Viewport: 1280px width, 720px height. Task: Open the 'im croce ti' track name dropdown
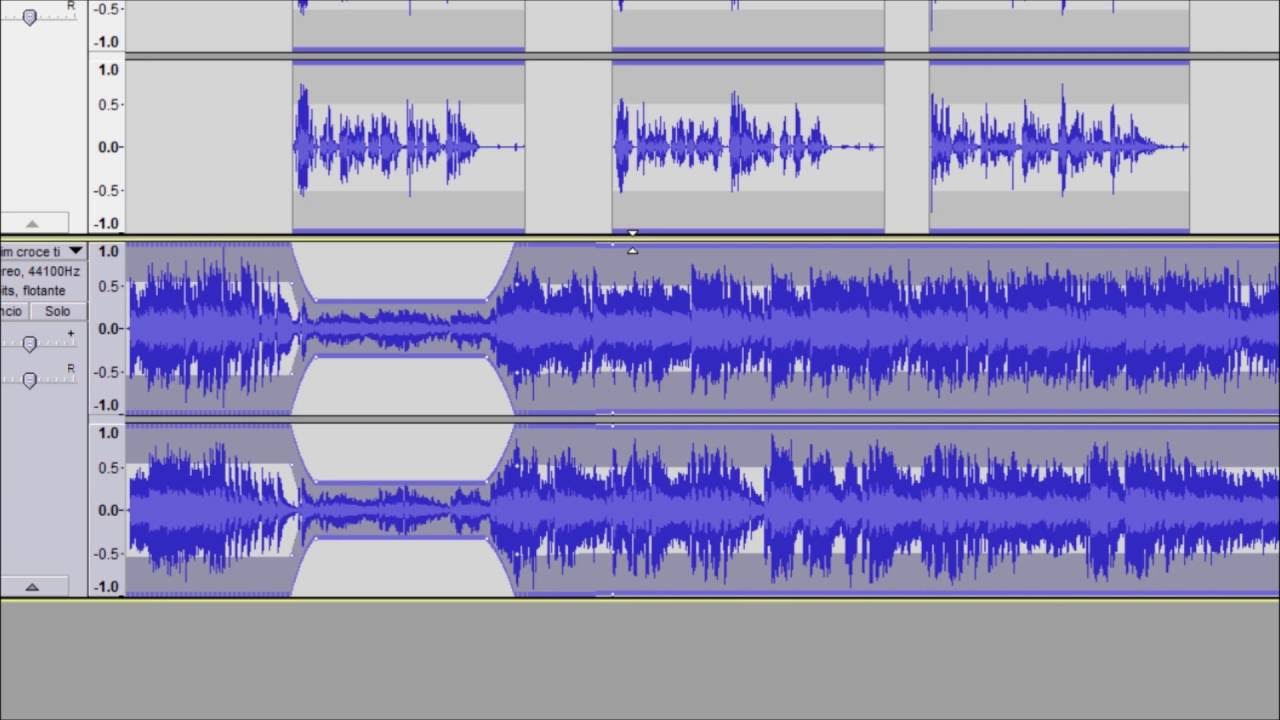pyautogui.click(x=43, y=252)
